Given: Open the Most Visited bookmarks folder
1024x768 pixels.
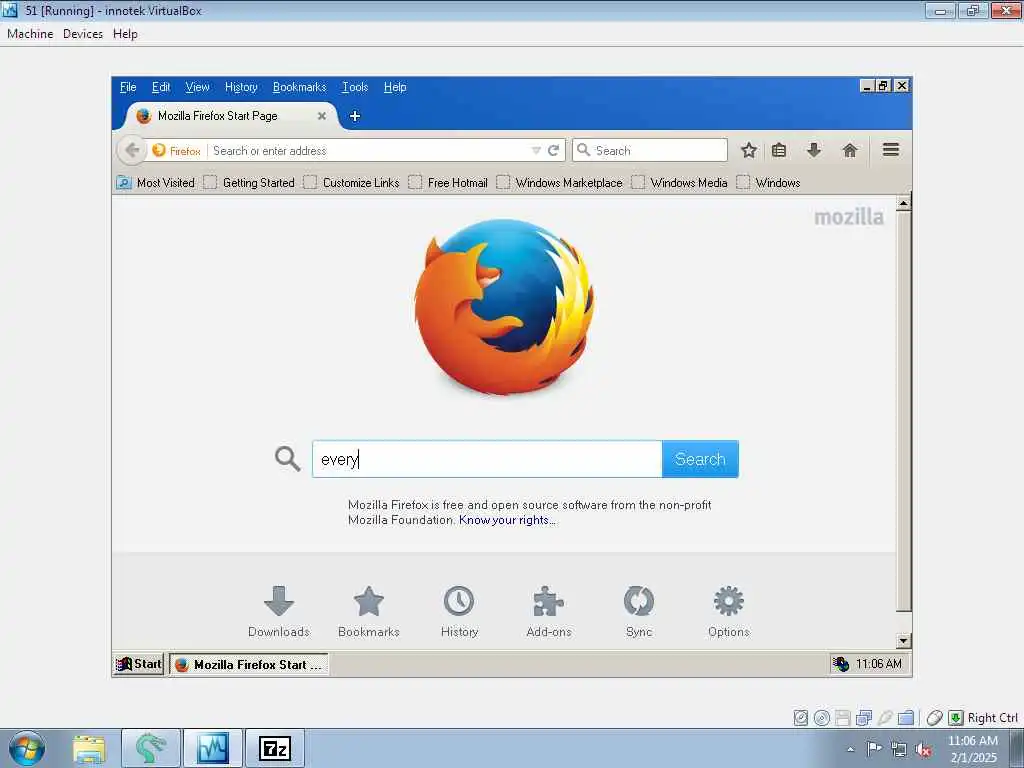Looking at the screenshot, I should click(156, 183).
